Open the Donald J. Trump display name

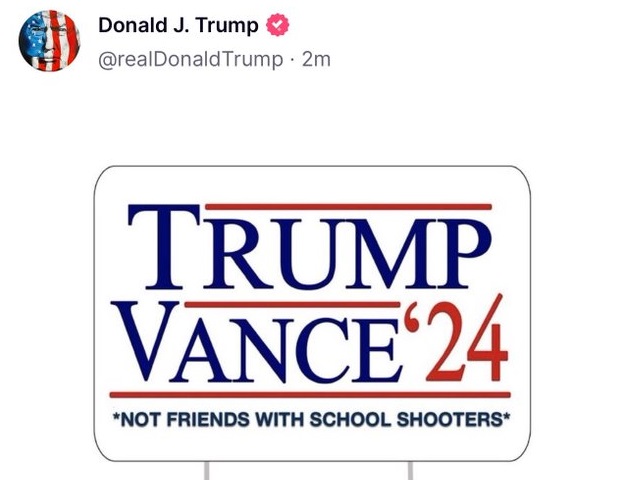(178, 26)
